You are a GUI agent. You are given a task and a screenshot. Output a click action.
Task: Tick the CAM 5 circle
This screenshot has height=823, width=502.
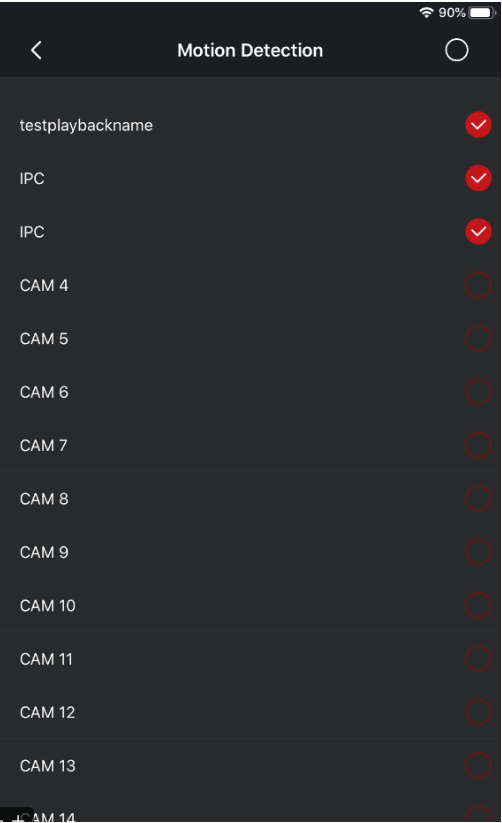point(478,339)
